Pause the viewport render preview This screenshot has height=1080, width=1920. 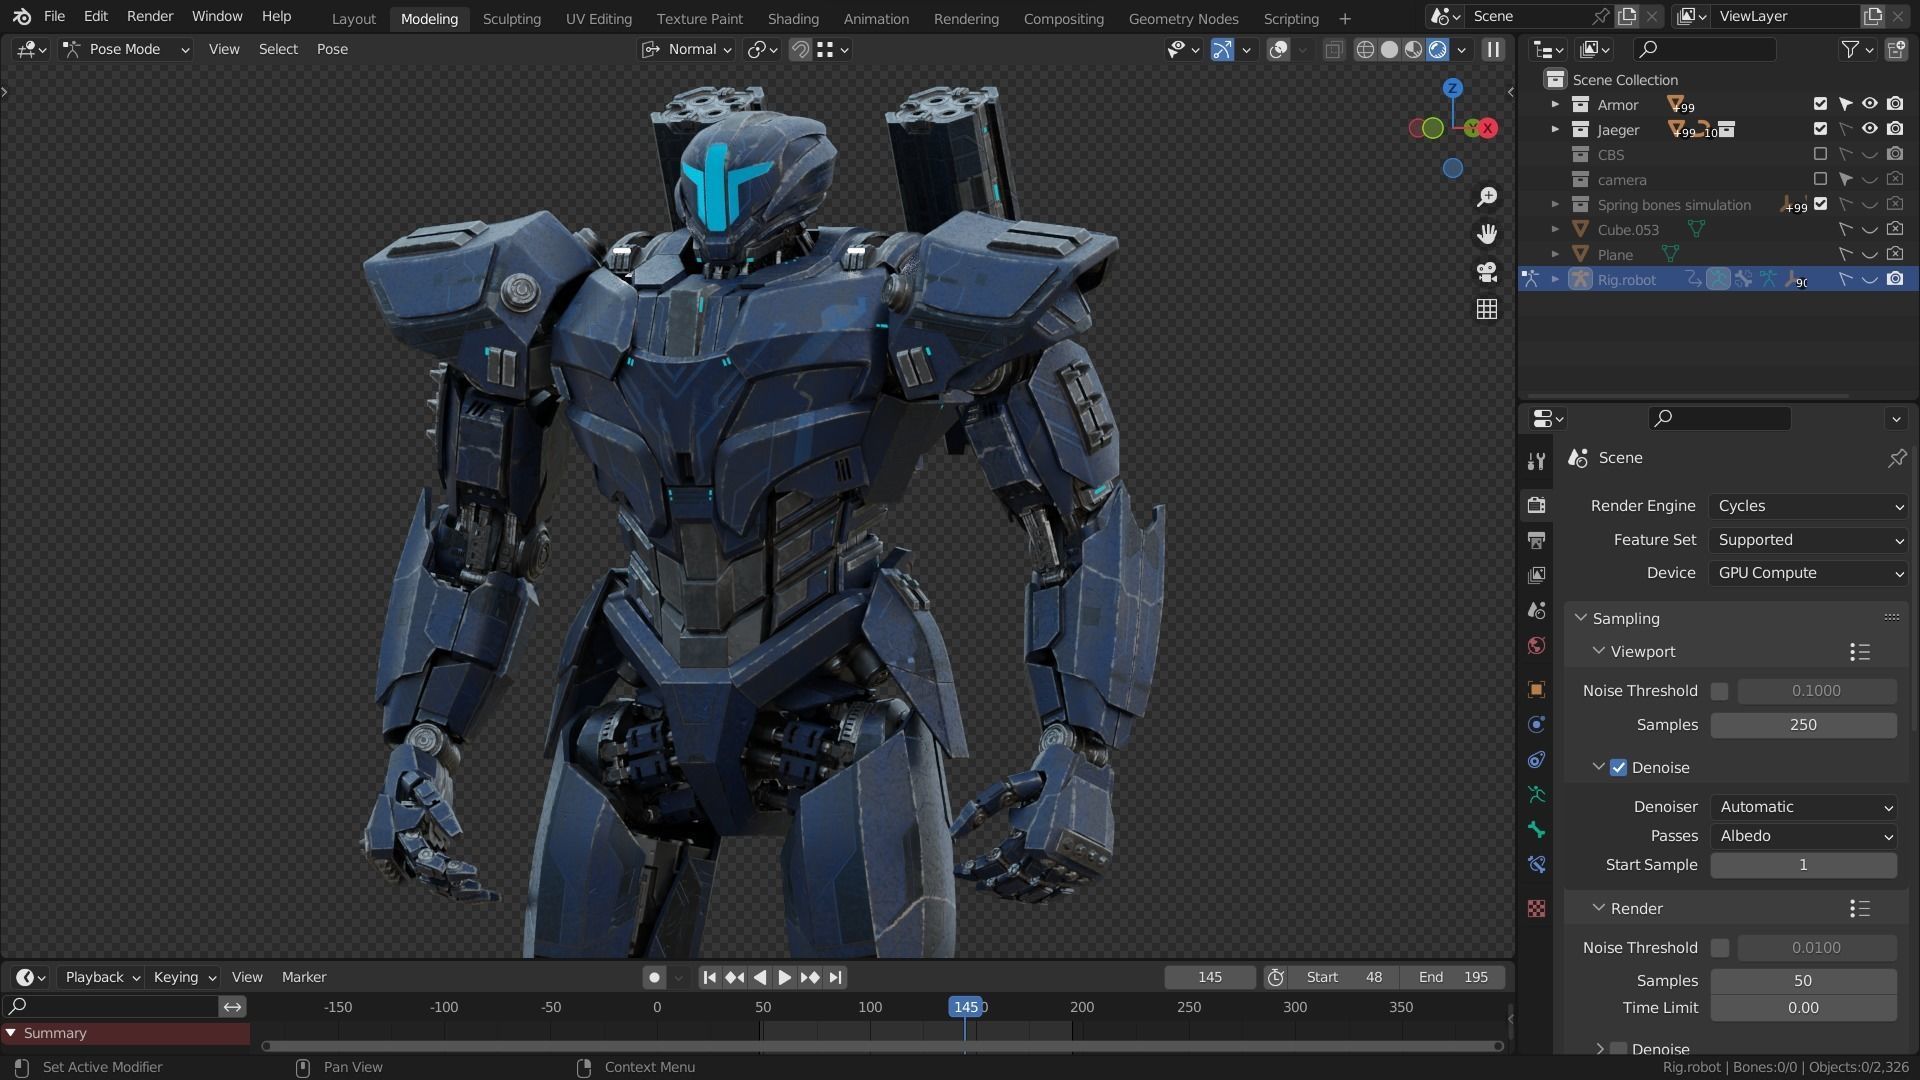click(1493, 49)
